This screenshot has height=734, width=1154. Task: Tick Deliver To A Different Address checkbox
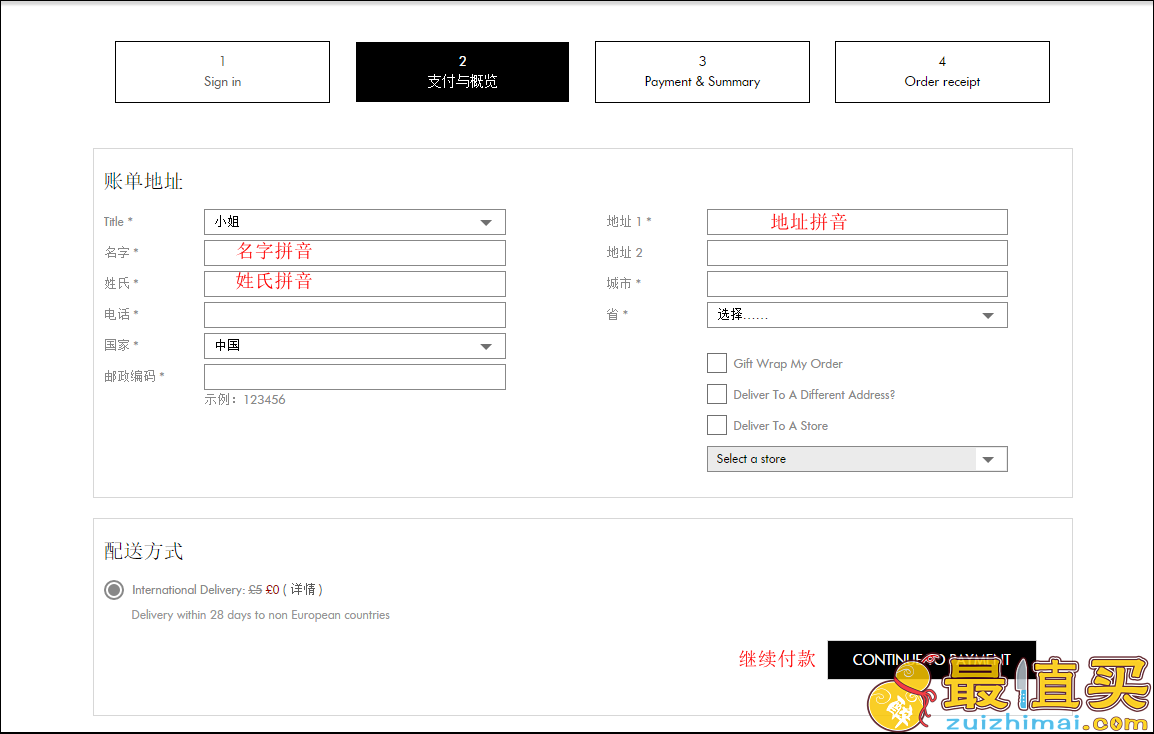717,394
